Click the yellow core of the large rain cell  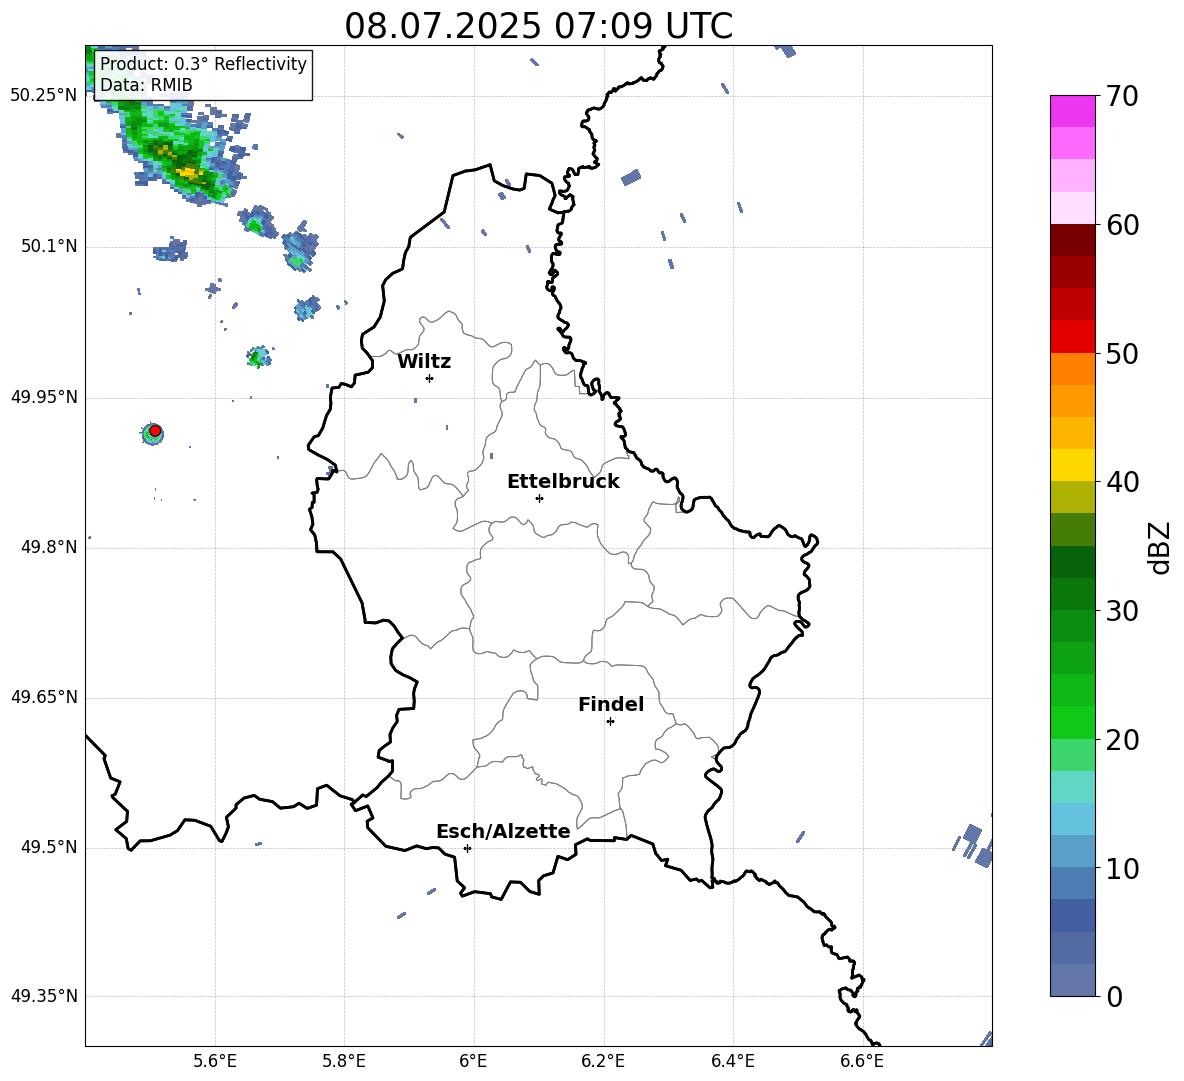tap(189, 174)
